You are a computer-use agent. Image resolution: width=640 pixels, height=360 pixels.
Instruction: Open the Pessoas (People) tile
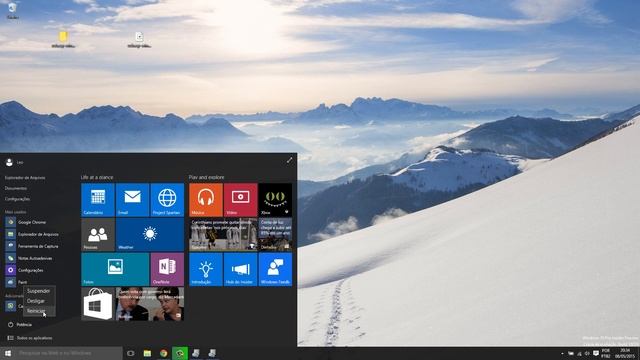pyautogui.click(x=98, y=234)
